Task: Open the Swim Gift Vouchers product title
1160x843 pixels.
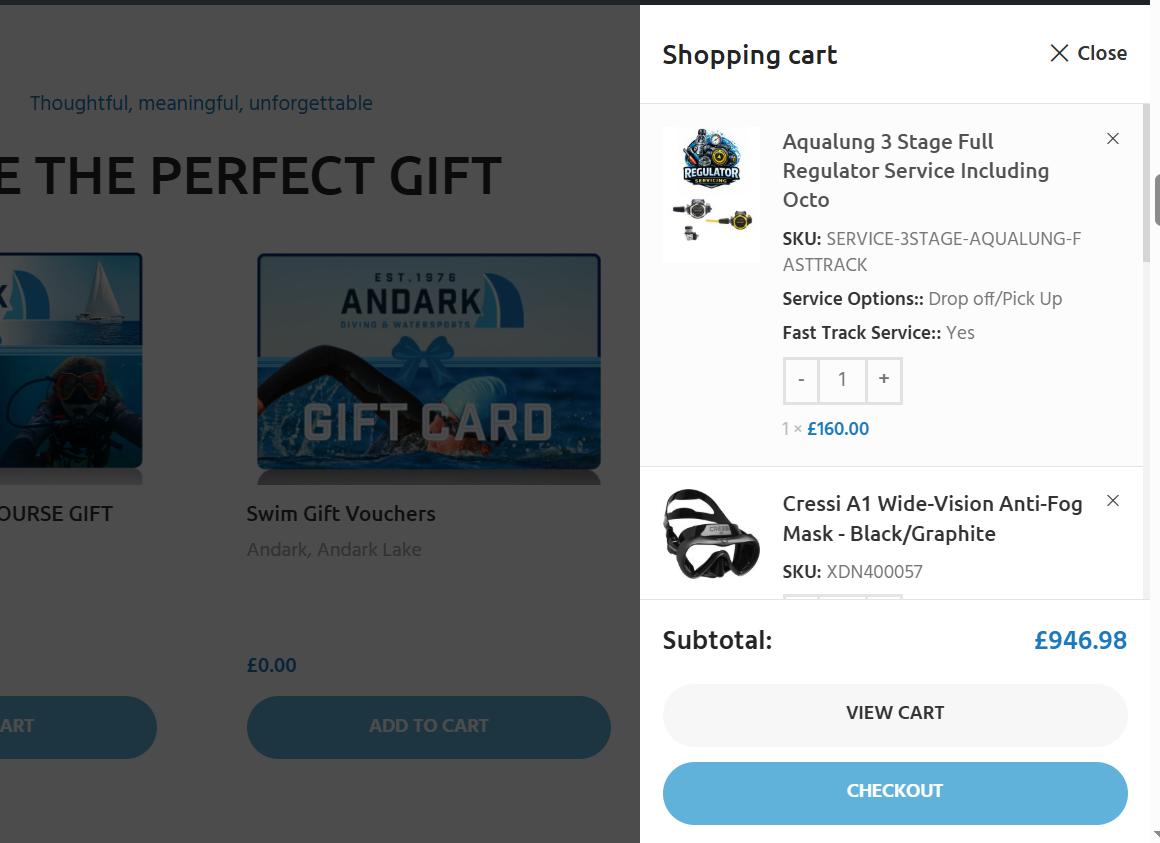Action: tap(341, 514)
